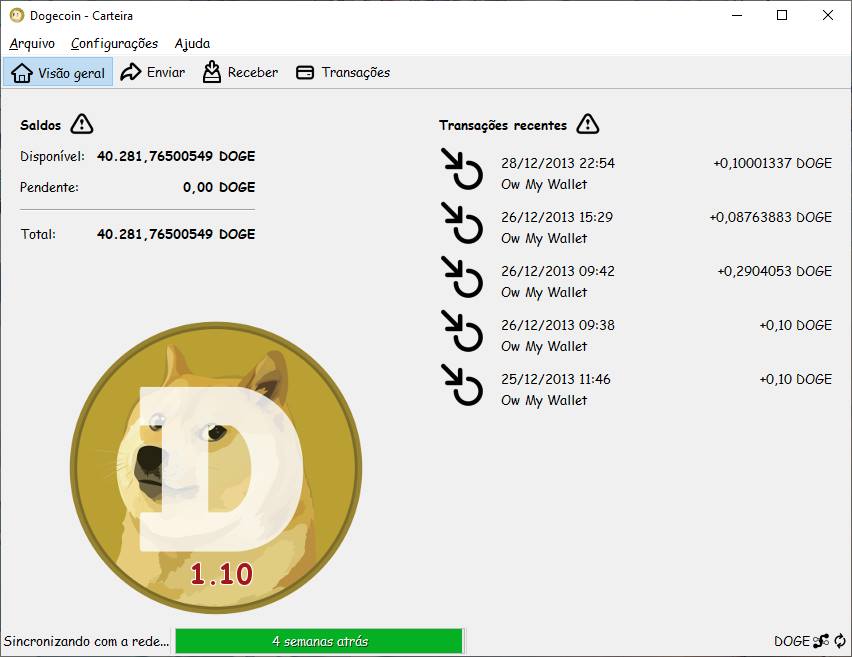Open the Ajuda menu
This screenshot has height=657, width=852.
point(192,43)
